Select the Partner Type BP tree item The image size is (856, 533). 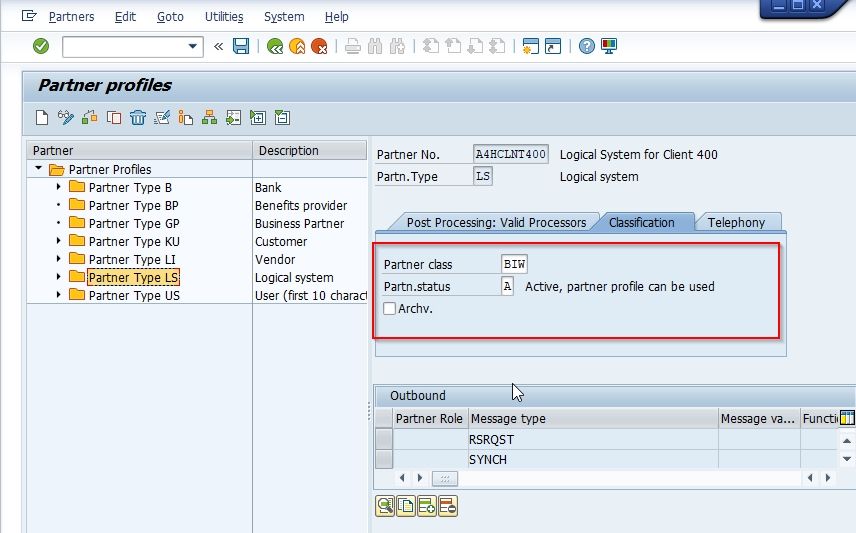[133, 205]
